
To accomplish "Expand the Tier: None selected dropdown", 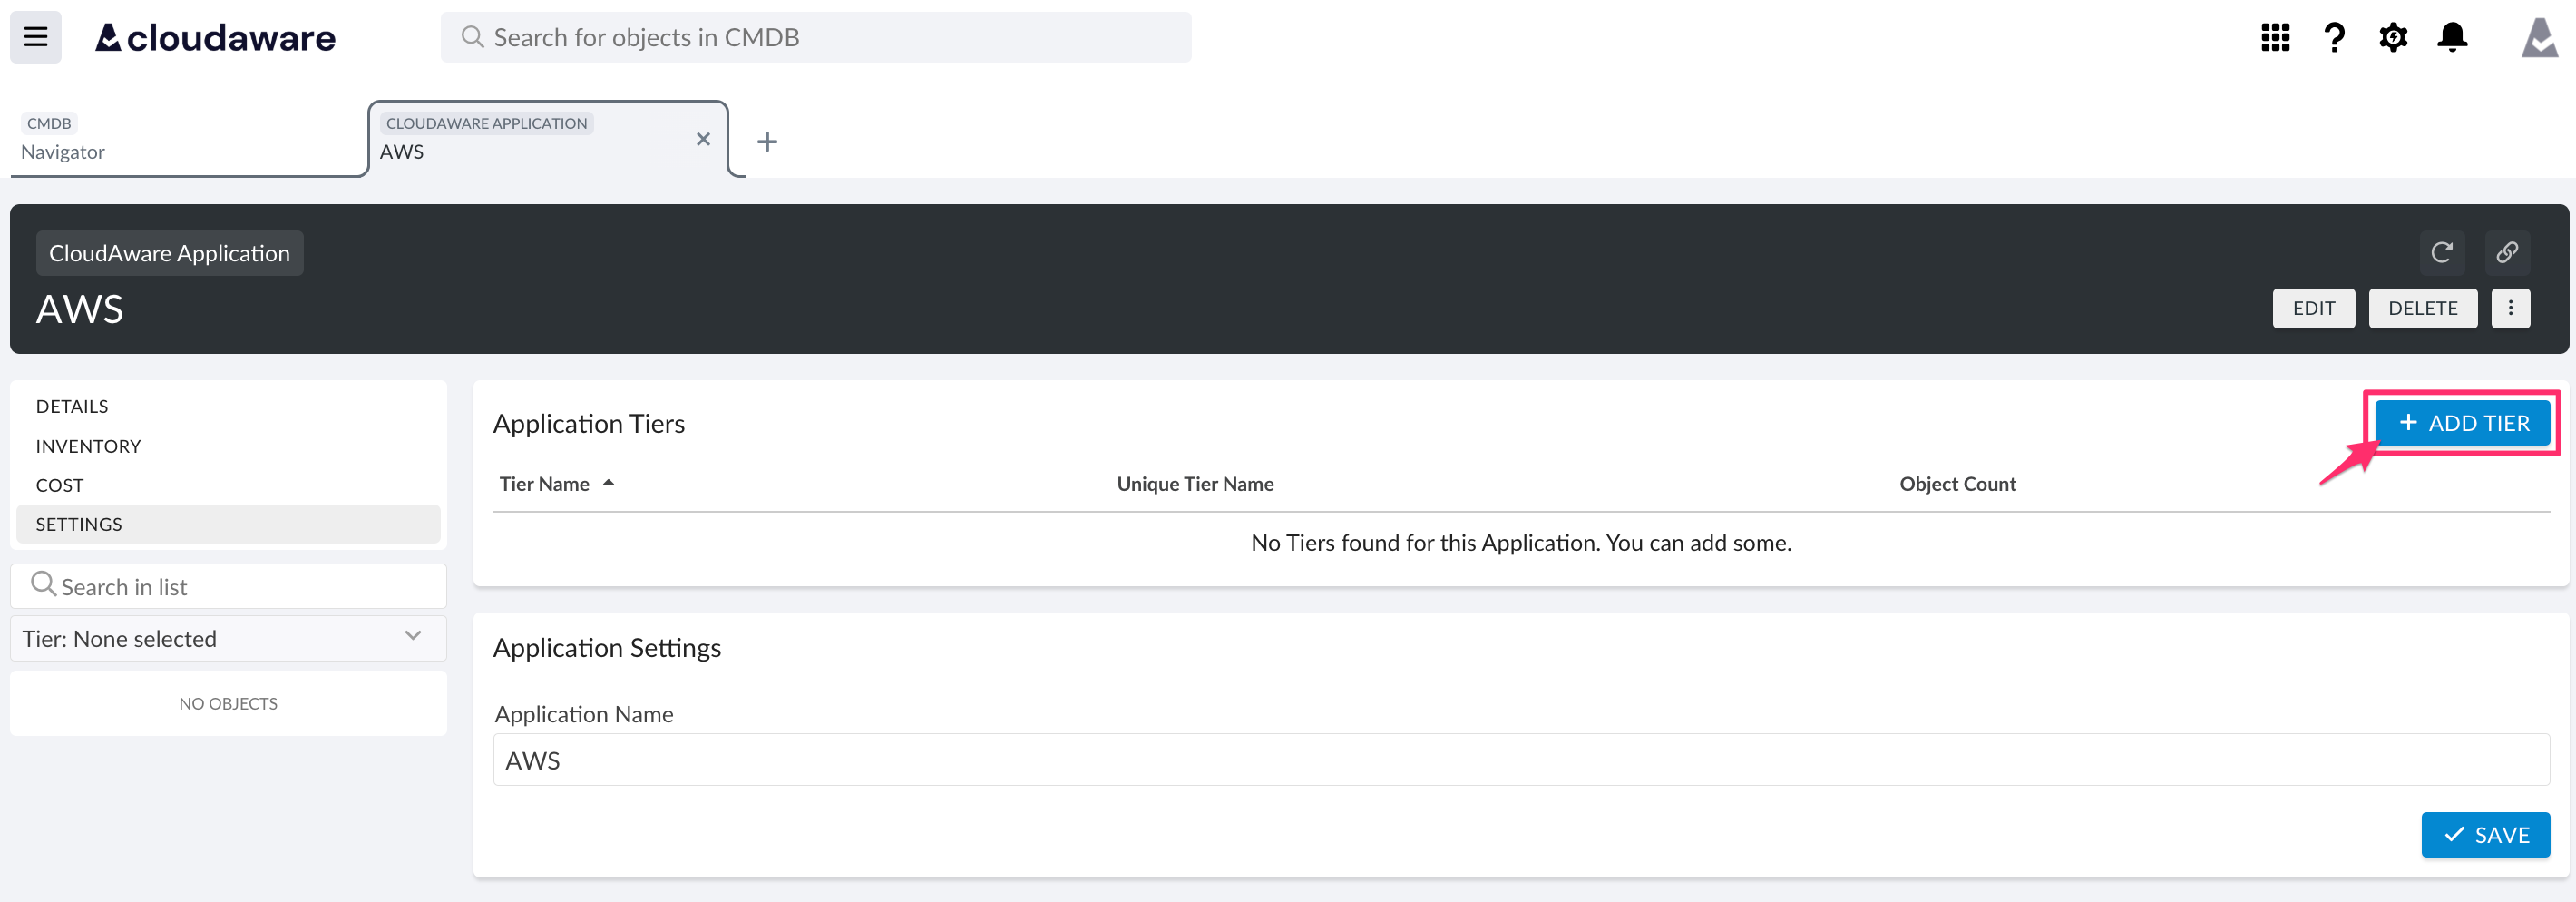I will 227,638.
